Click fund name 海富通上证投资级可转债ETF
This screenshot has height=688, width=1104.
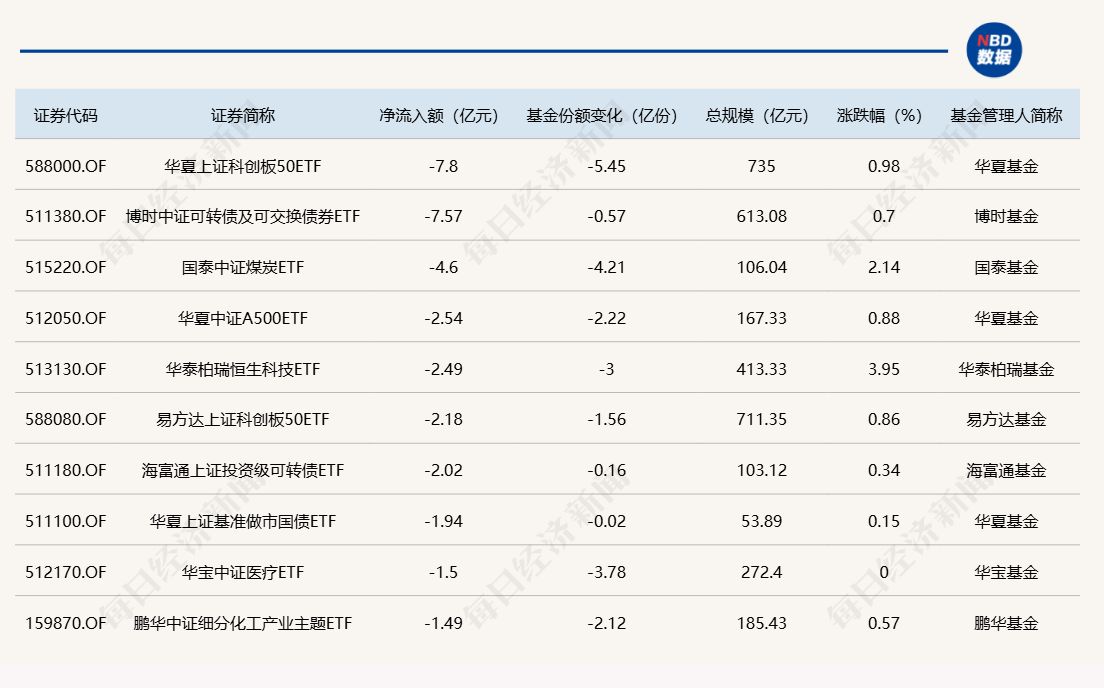(243, 470)
